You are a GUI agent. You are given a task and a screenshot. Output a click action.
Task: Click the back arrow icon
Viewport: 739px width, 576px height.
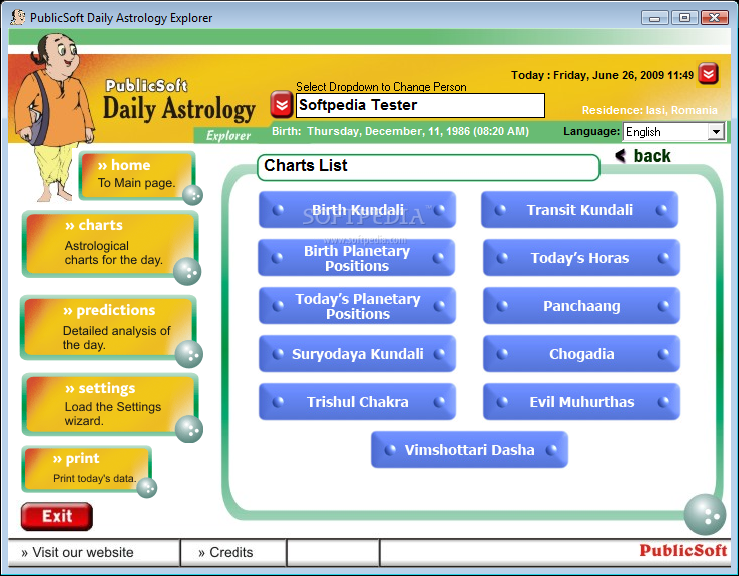click(x=621, y=156)
